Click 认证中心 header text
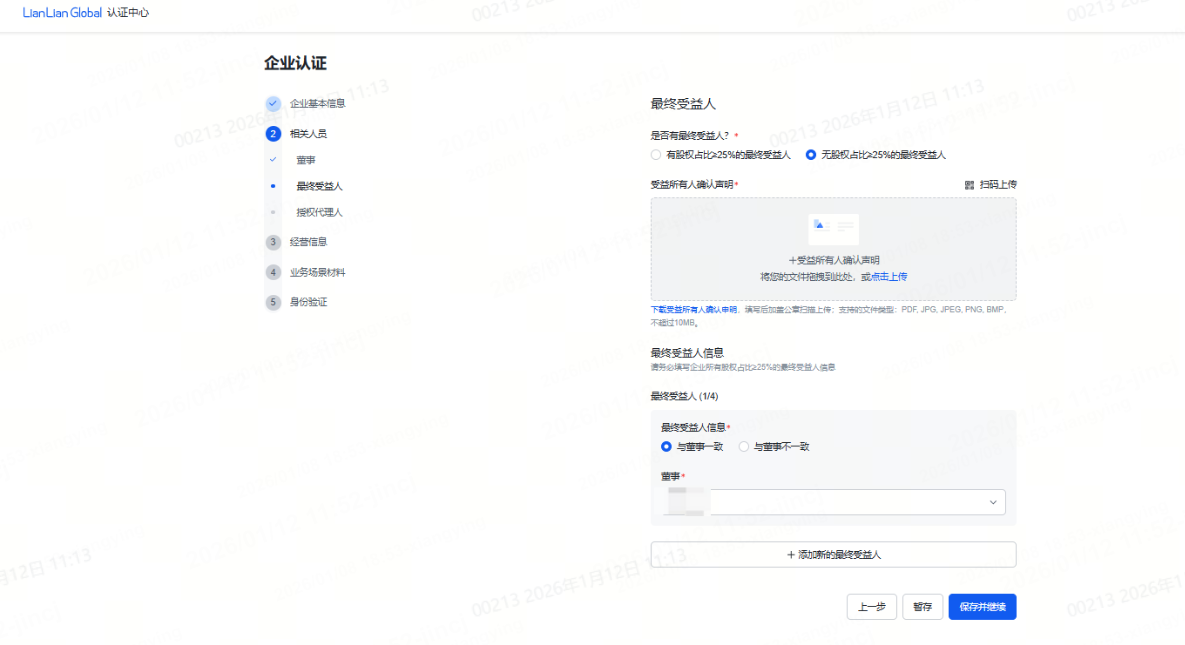The image size is (1185, 645). point(128,13)
